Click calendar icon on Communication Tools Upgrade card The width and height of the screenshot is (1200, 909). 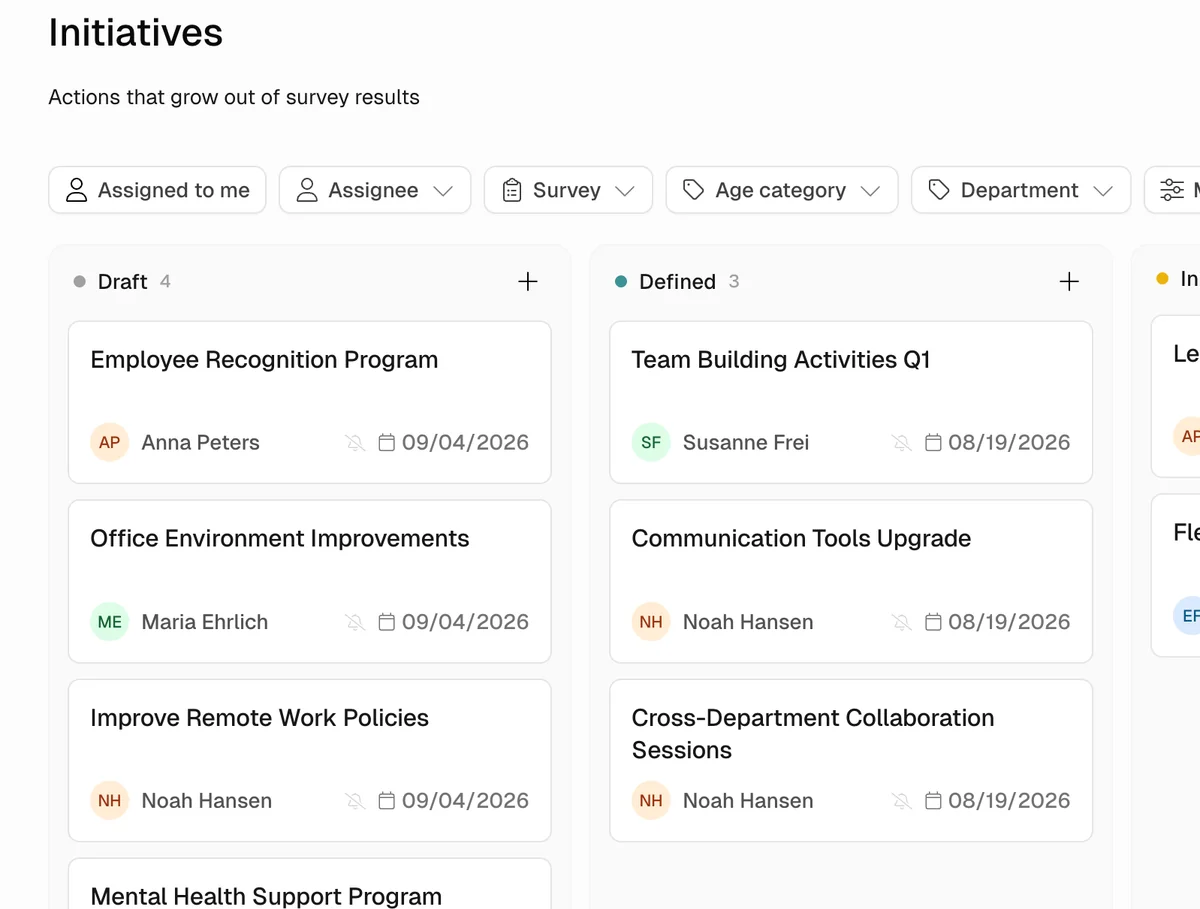point(933,622)
